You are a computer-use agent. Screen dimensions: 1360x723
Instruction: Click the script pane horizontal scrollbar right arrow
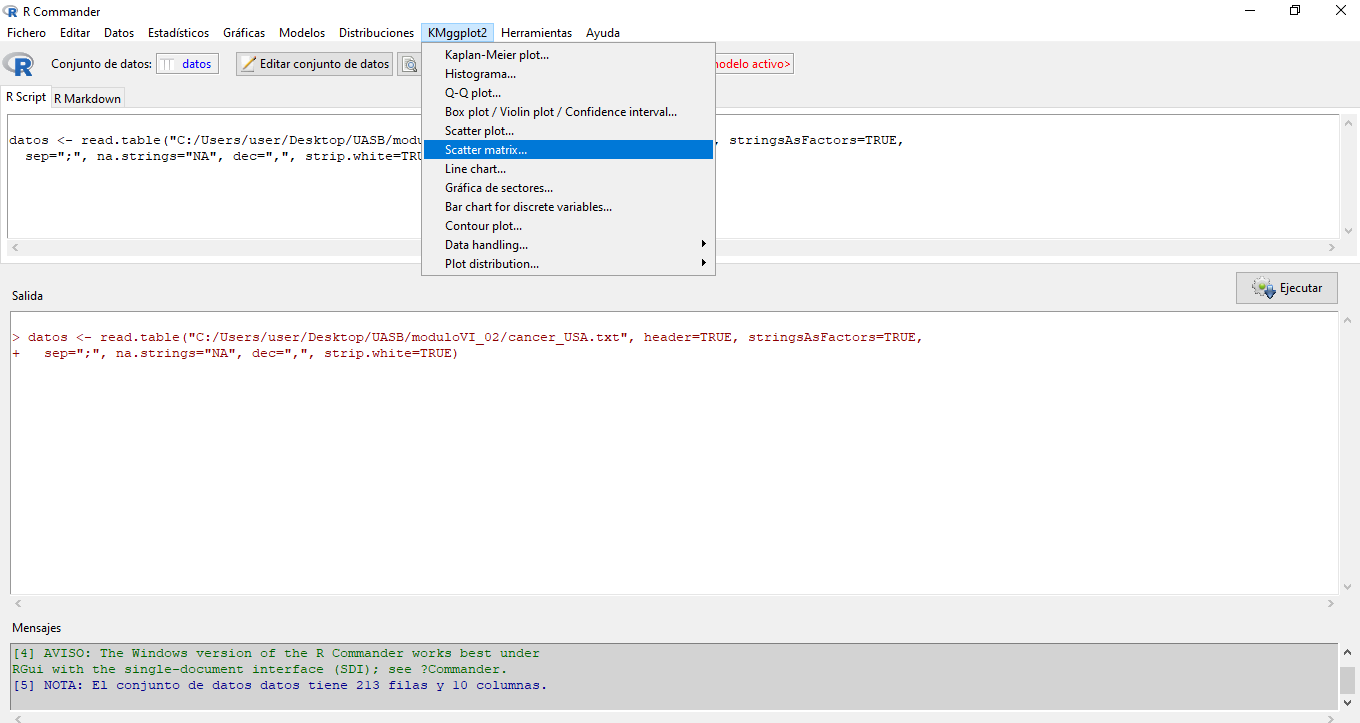[1331, 247]
